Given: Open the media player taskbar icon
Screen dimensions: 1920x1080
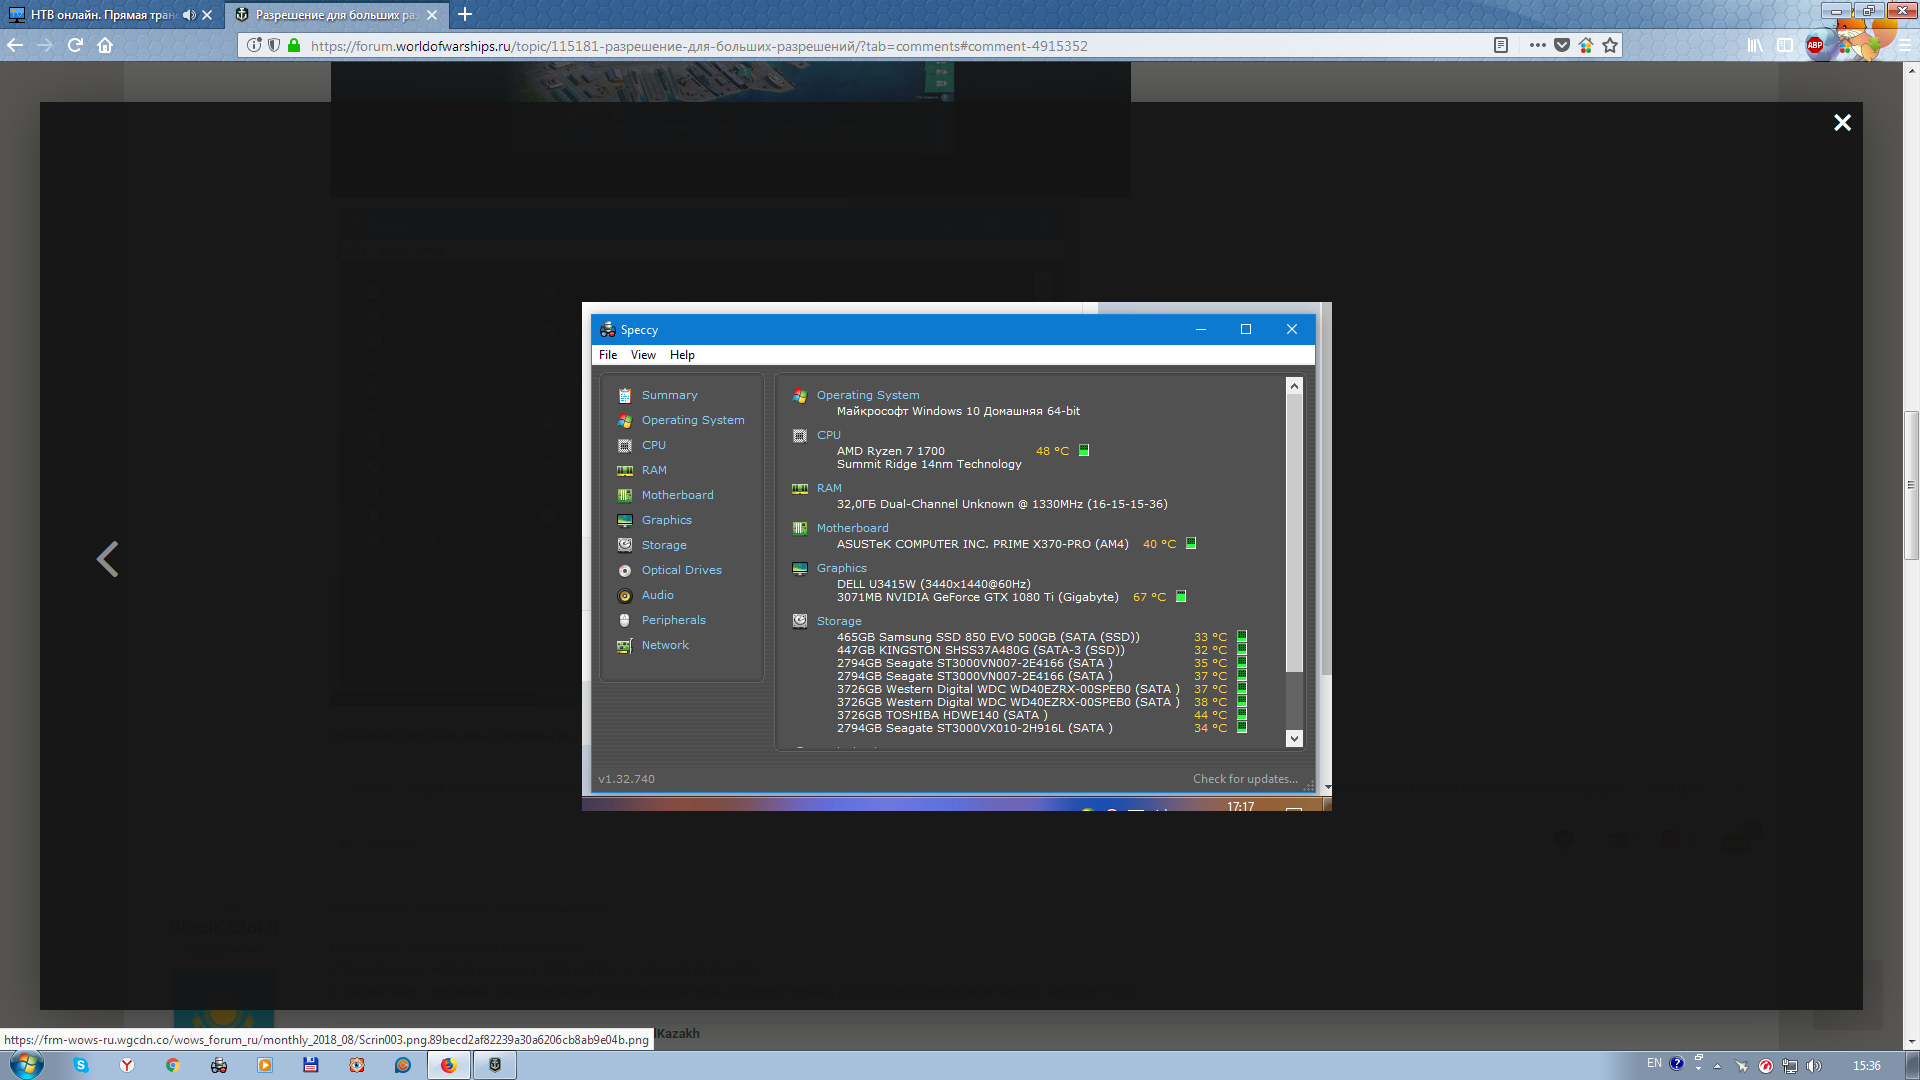Looking at the screenshot, I should point(265,1065).
